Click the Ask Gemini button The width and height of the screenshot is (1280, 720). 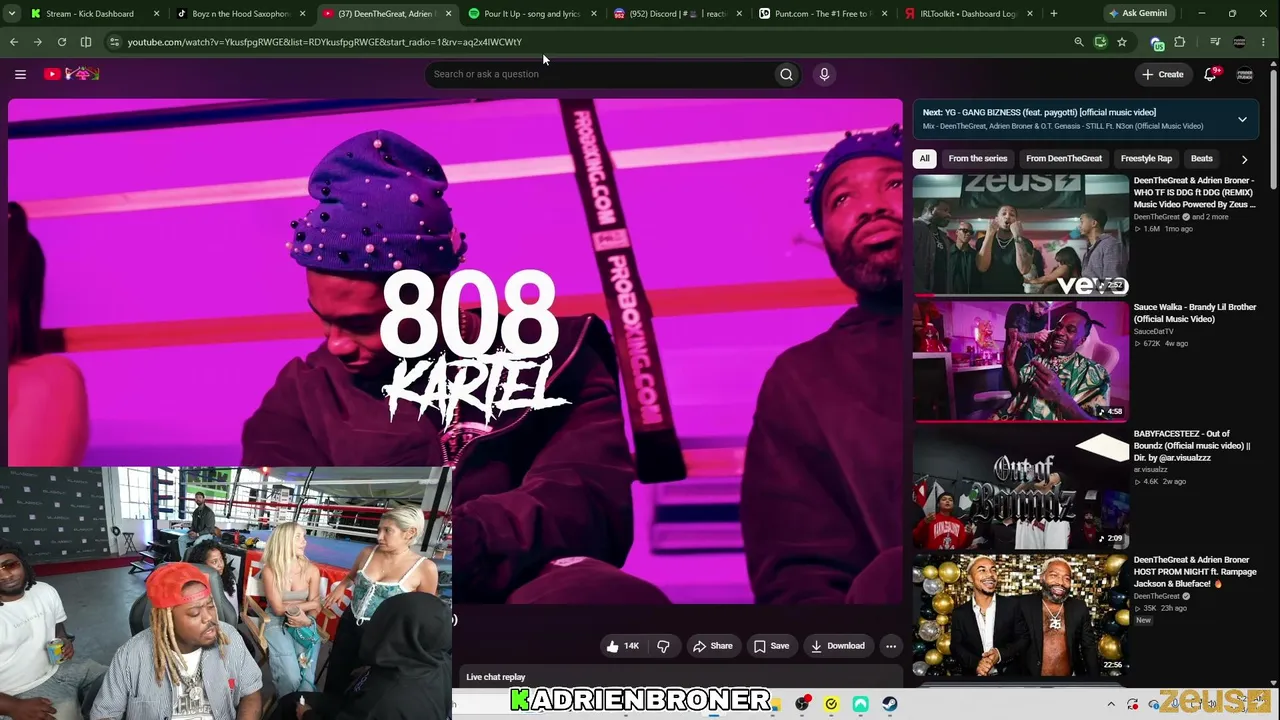coord(1137,14)
